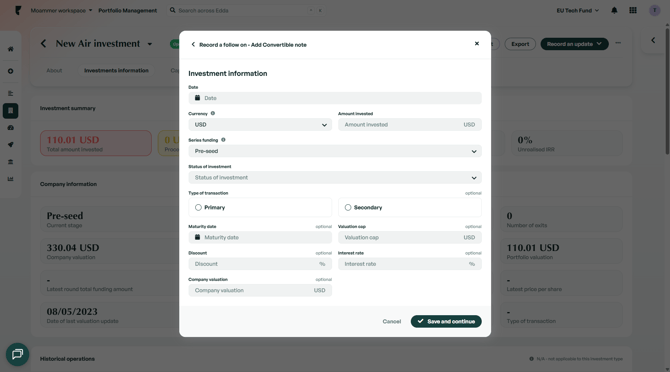670x372 pixels.
Task: Switch to Investments information tab
Action: coord(116,70)
